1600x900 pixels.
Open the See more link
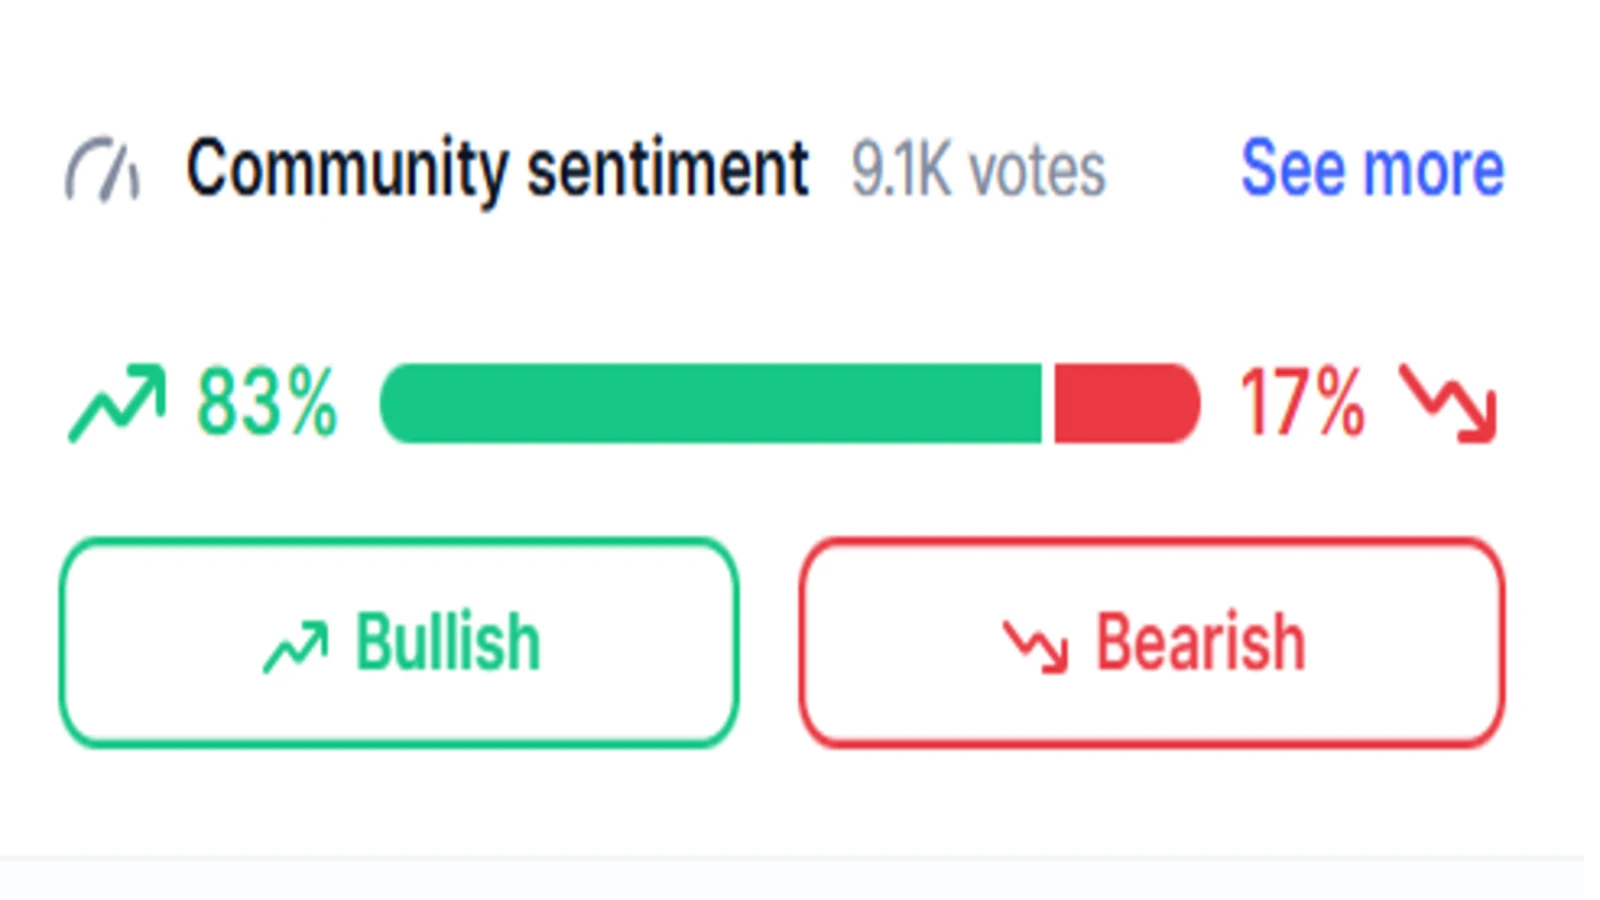(x=1372, y=168)
